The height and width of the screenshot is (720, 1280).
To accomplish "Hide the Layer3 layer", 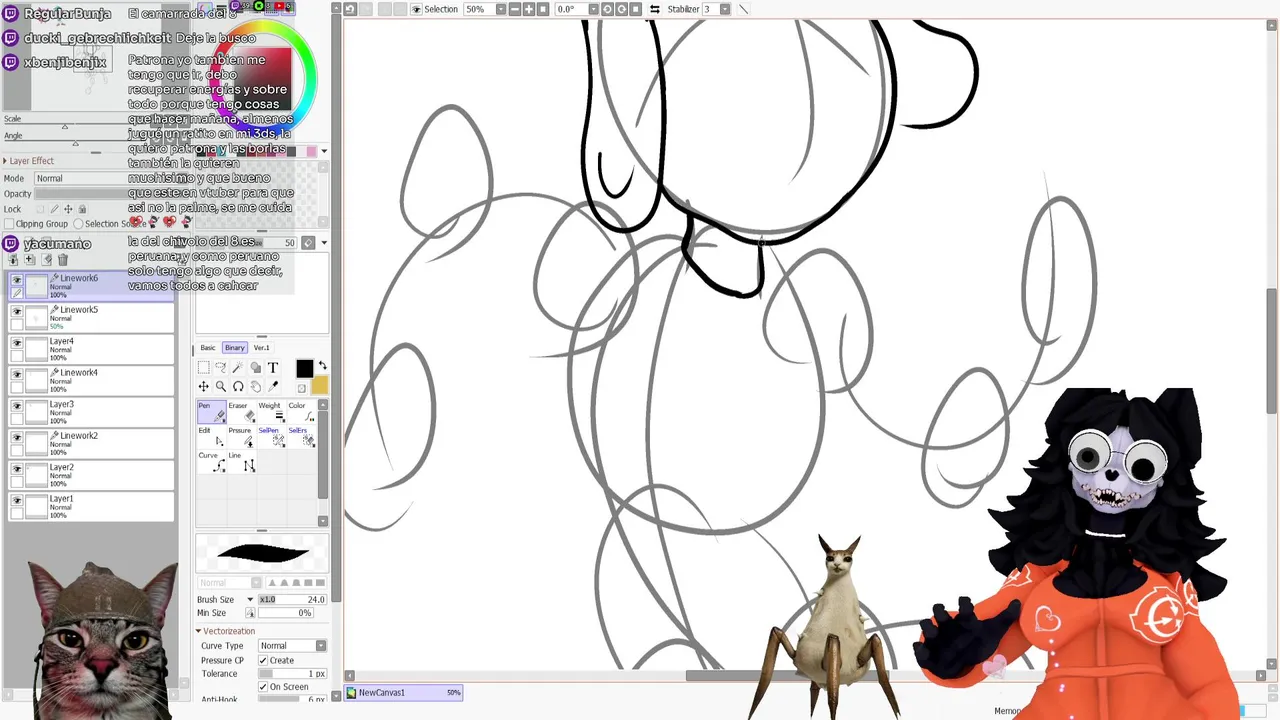I will tap(17, 406).
